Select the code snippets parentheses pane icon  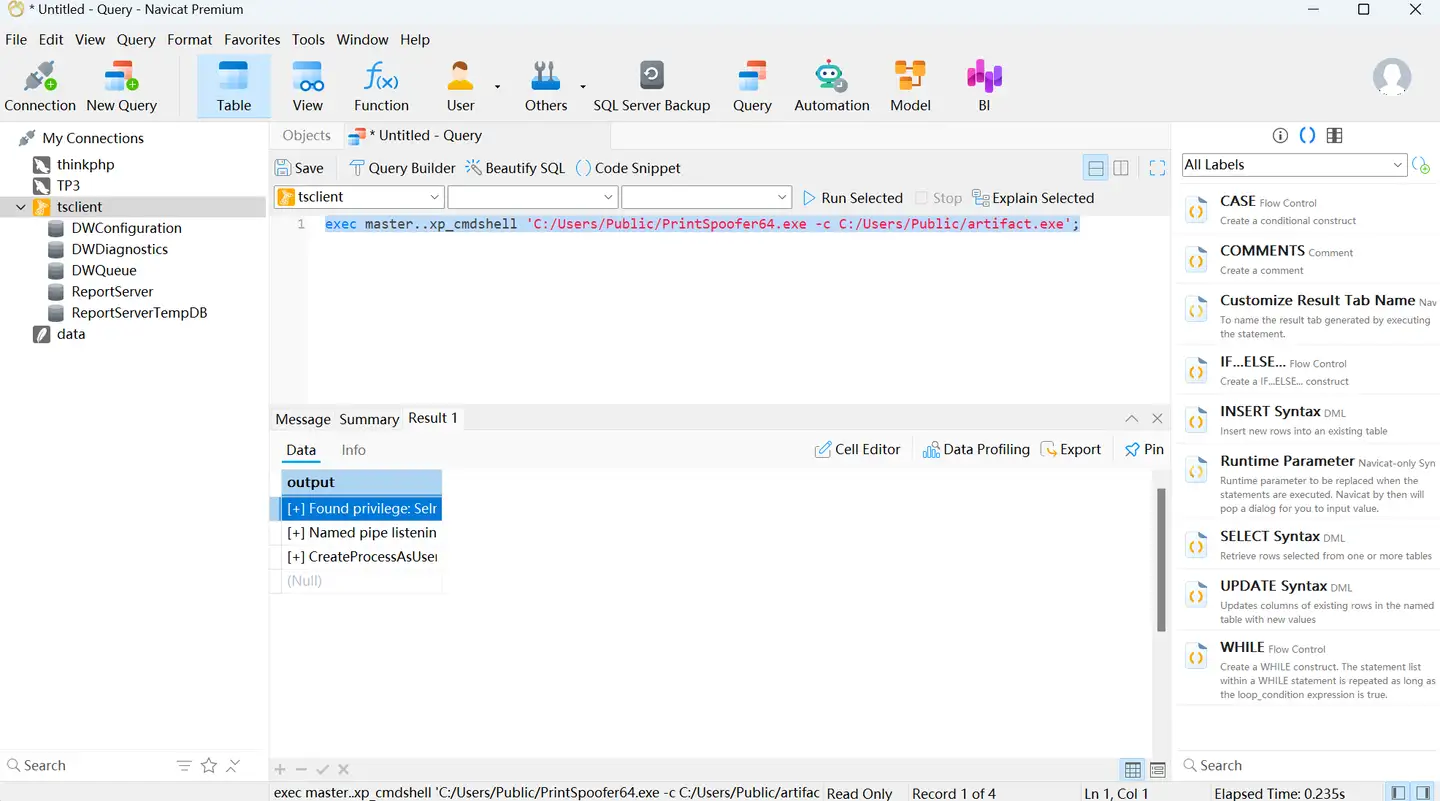coord(1307,136)
